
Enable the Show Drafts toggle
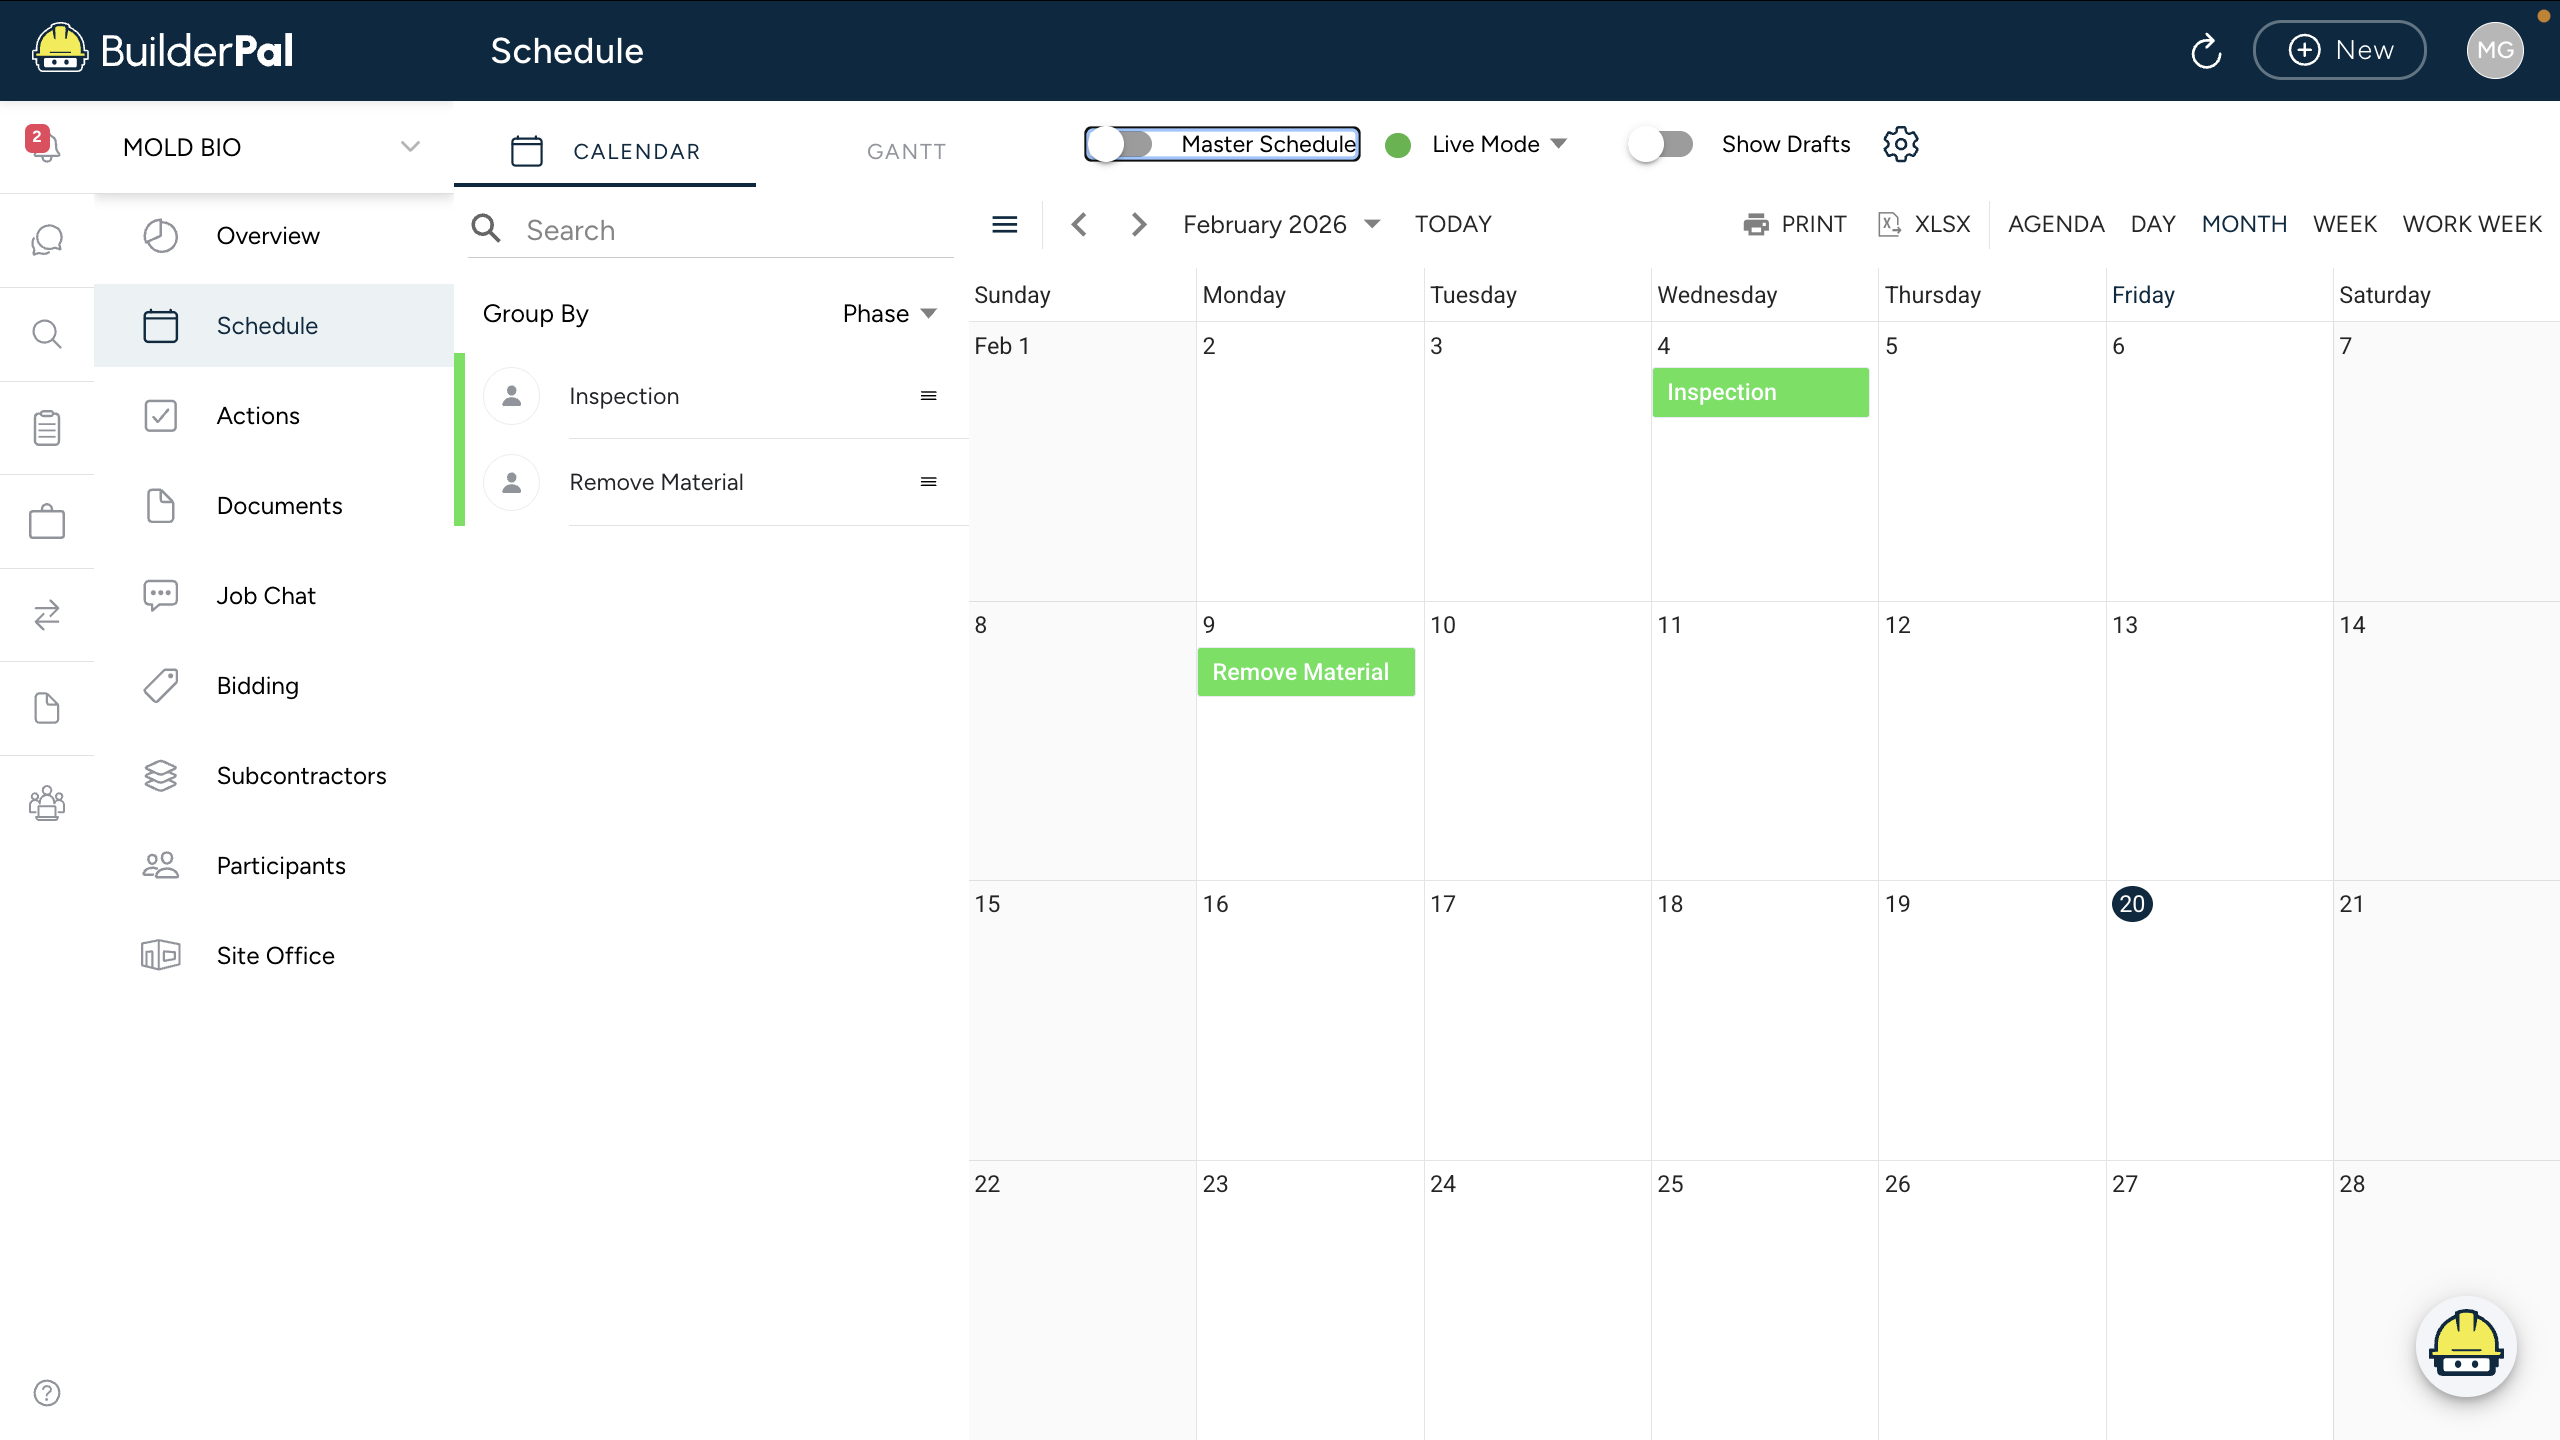click(x=1662, y=144)
